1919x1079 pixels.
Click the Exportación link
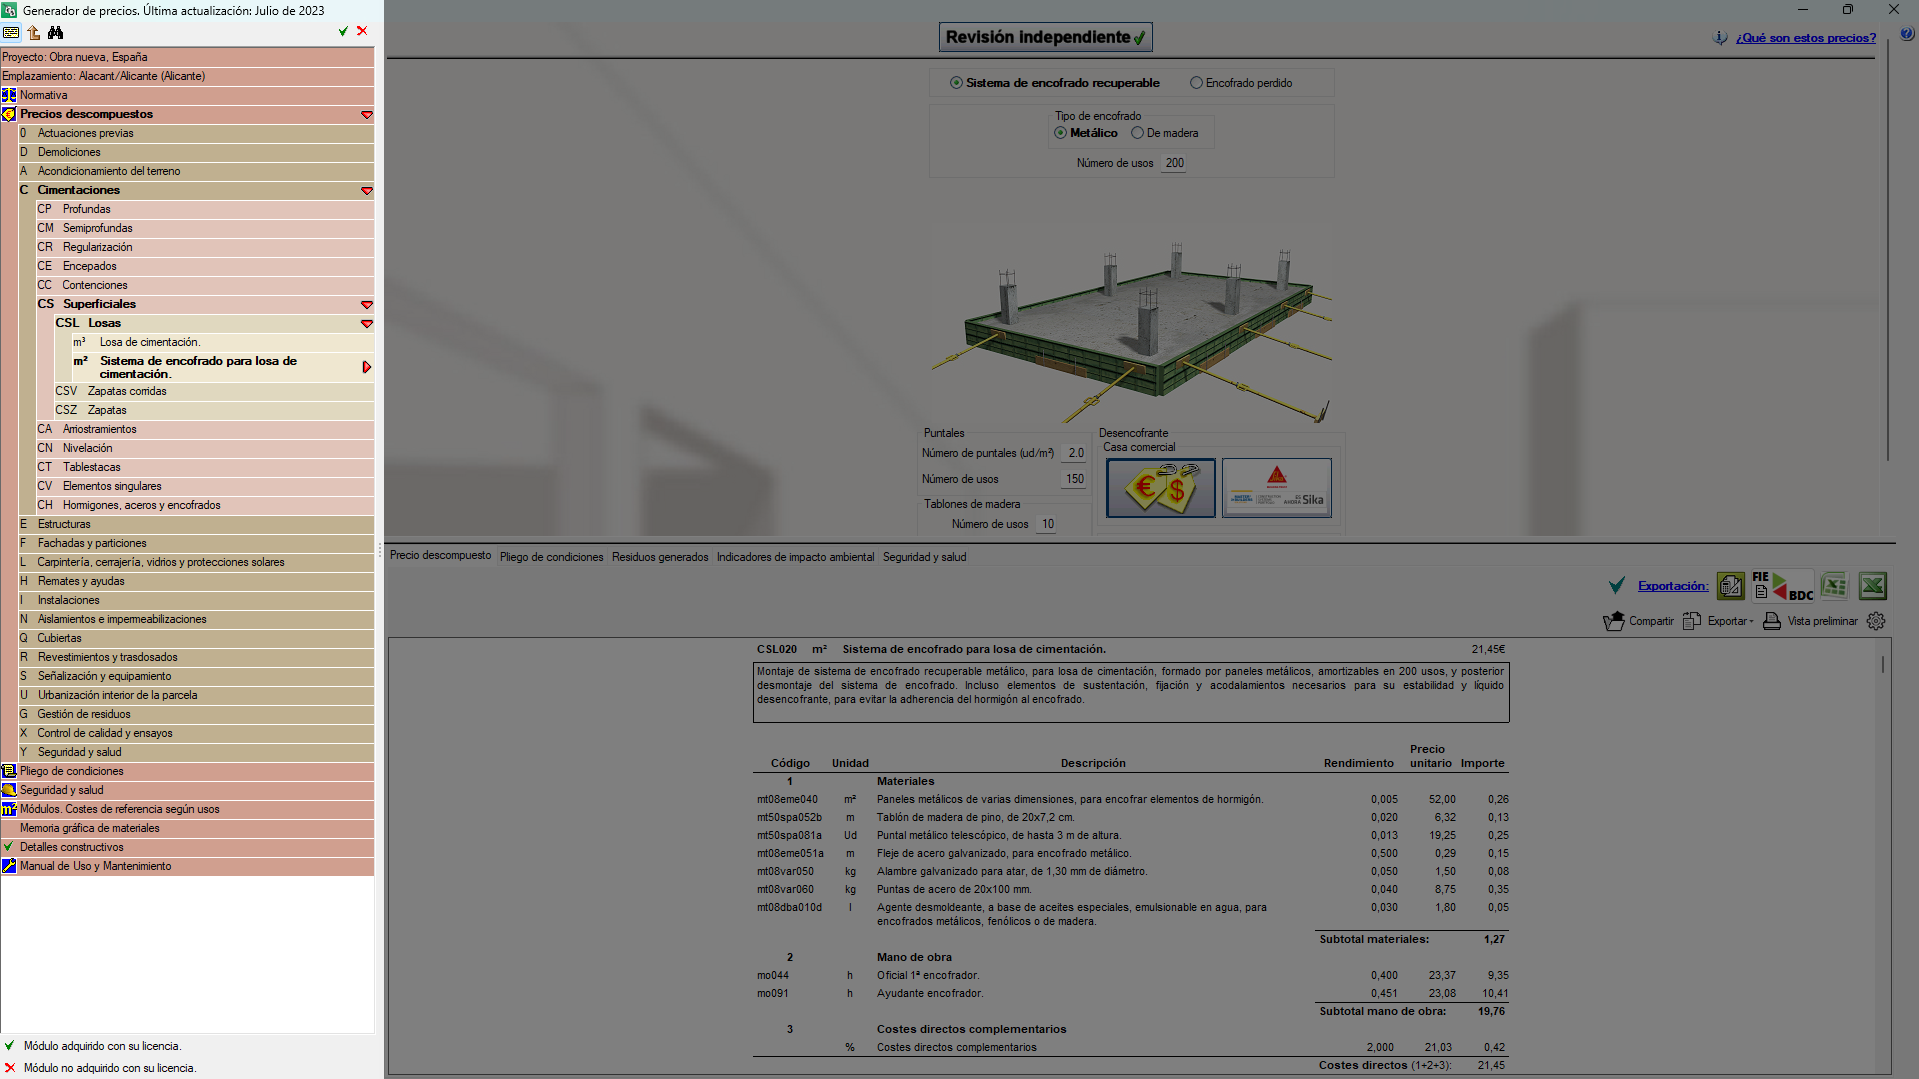[x=1673, y=586]
